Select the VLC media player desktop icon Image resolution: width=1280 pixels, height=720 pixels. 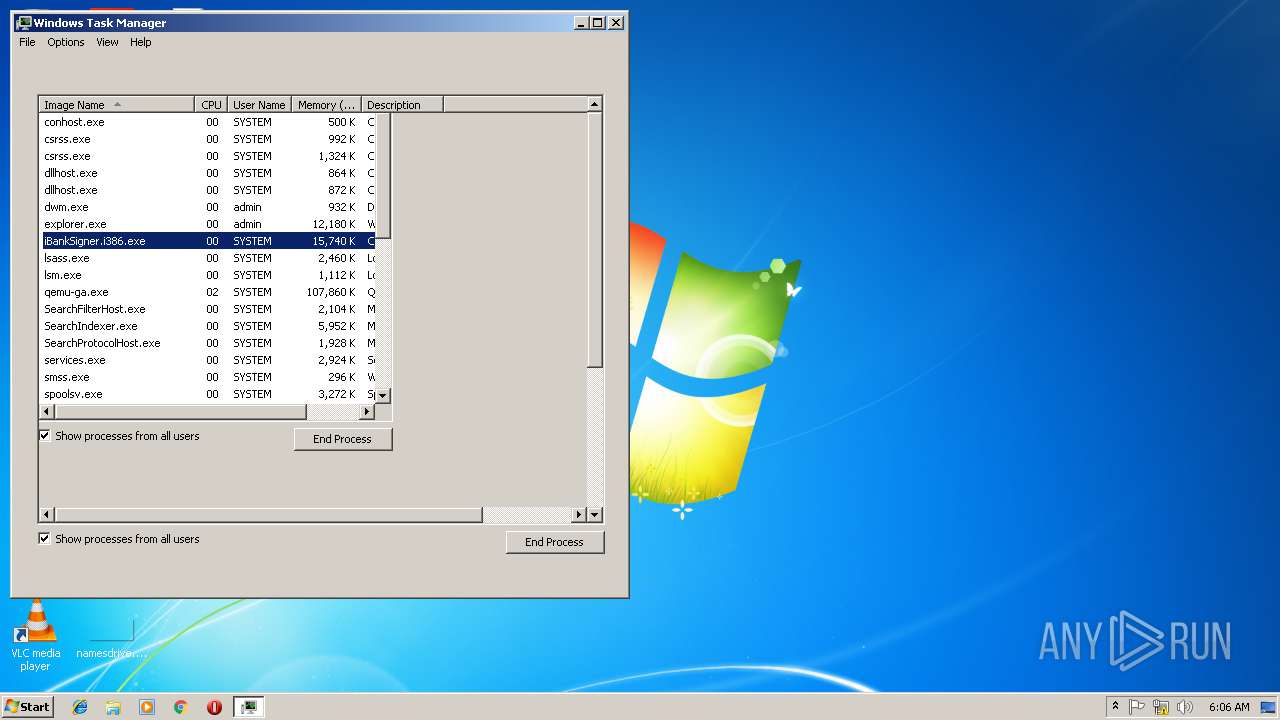coord(35,636)
